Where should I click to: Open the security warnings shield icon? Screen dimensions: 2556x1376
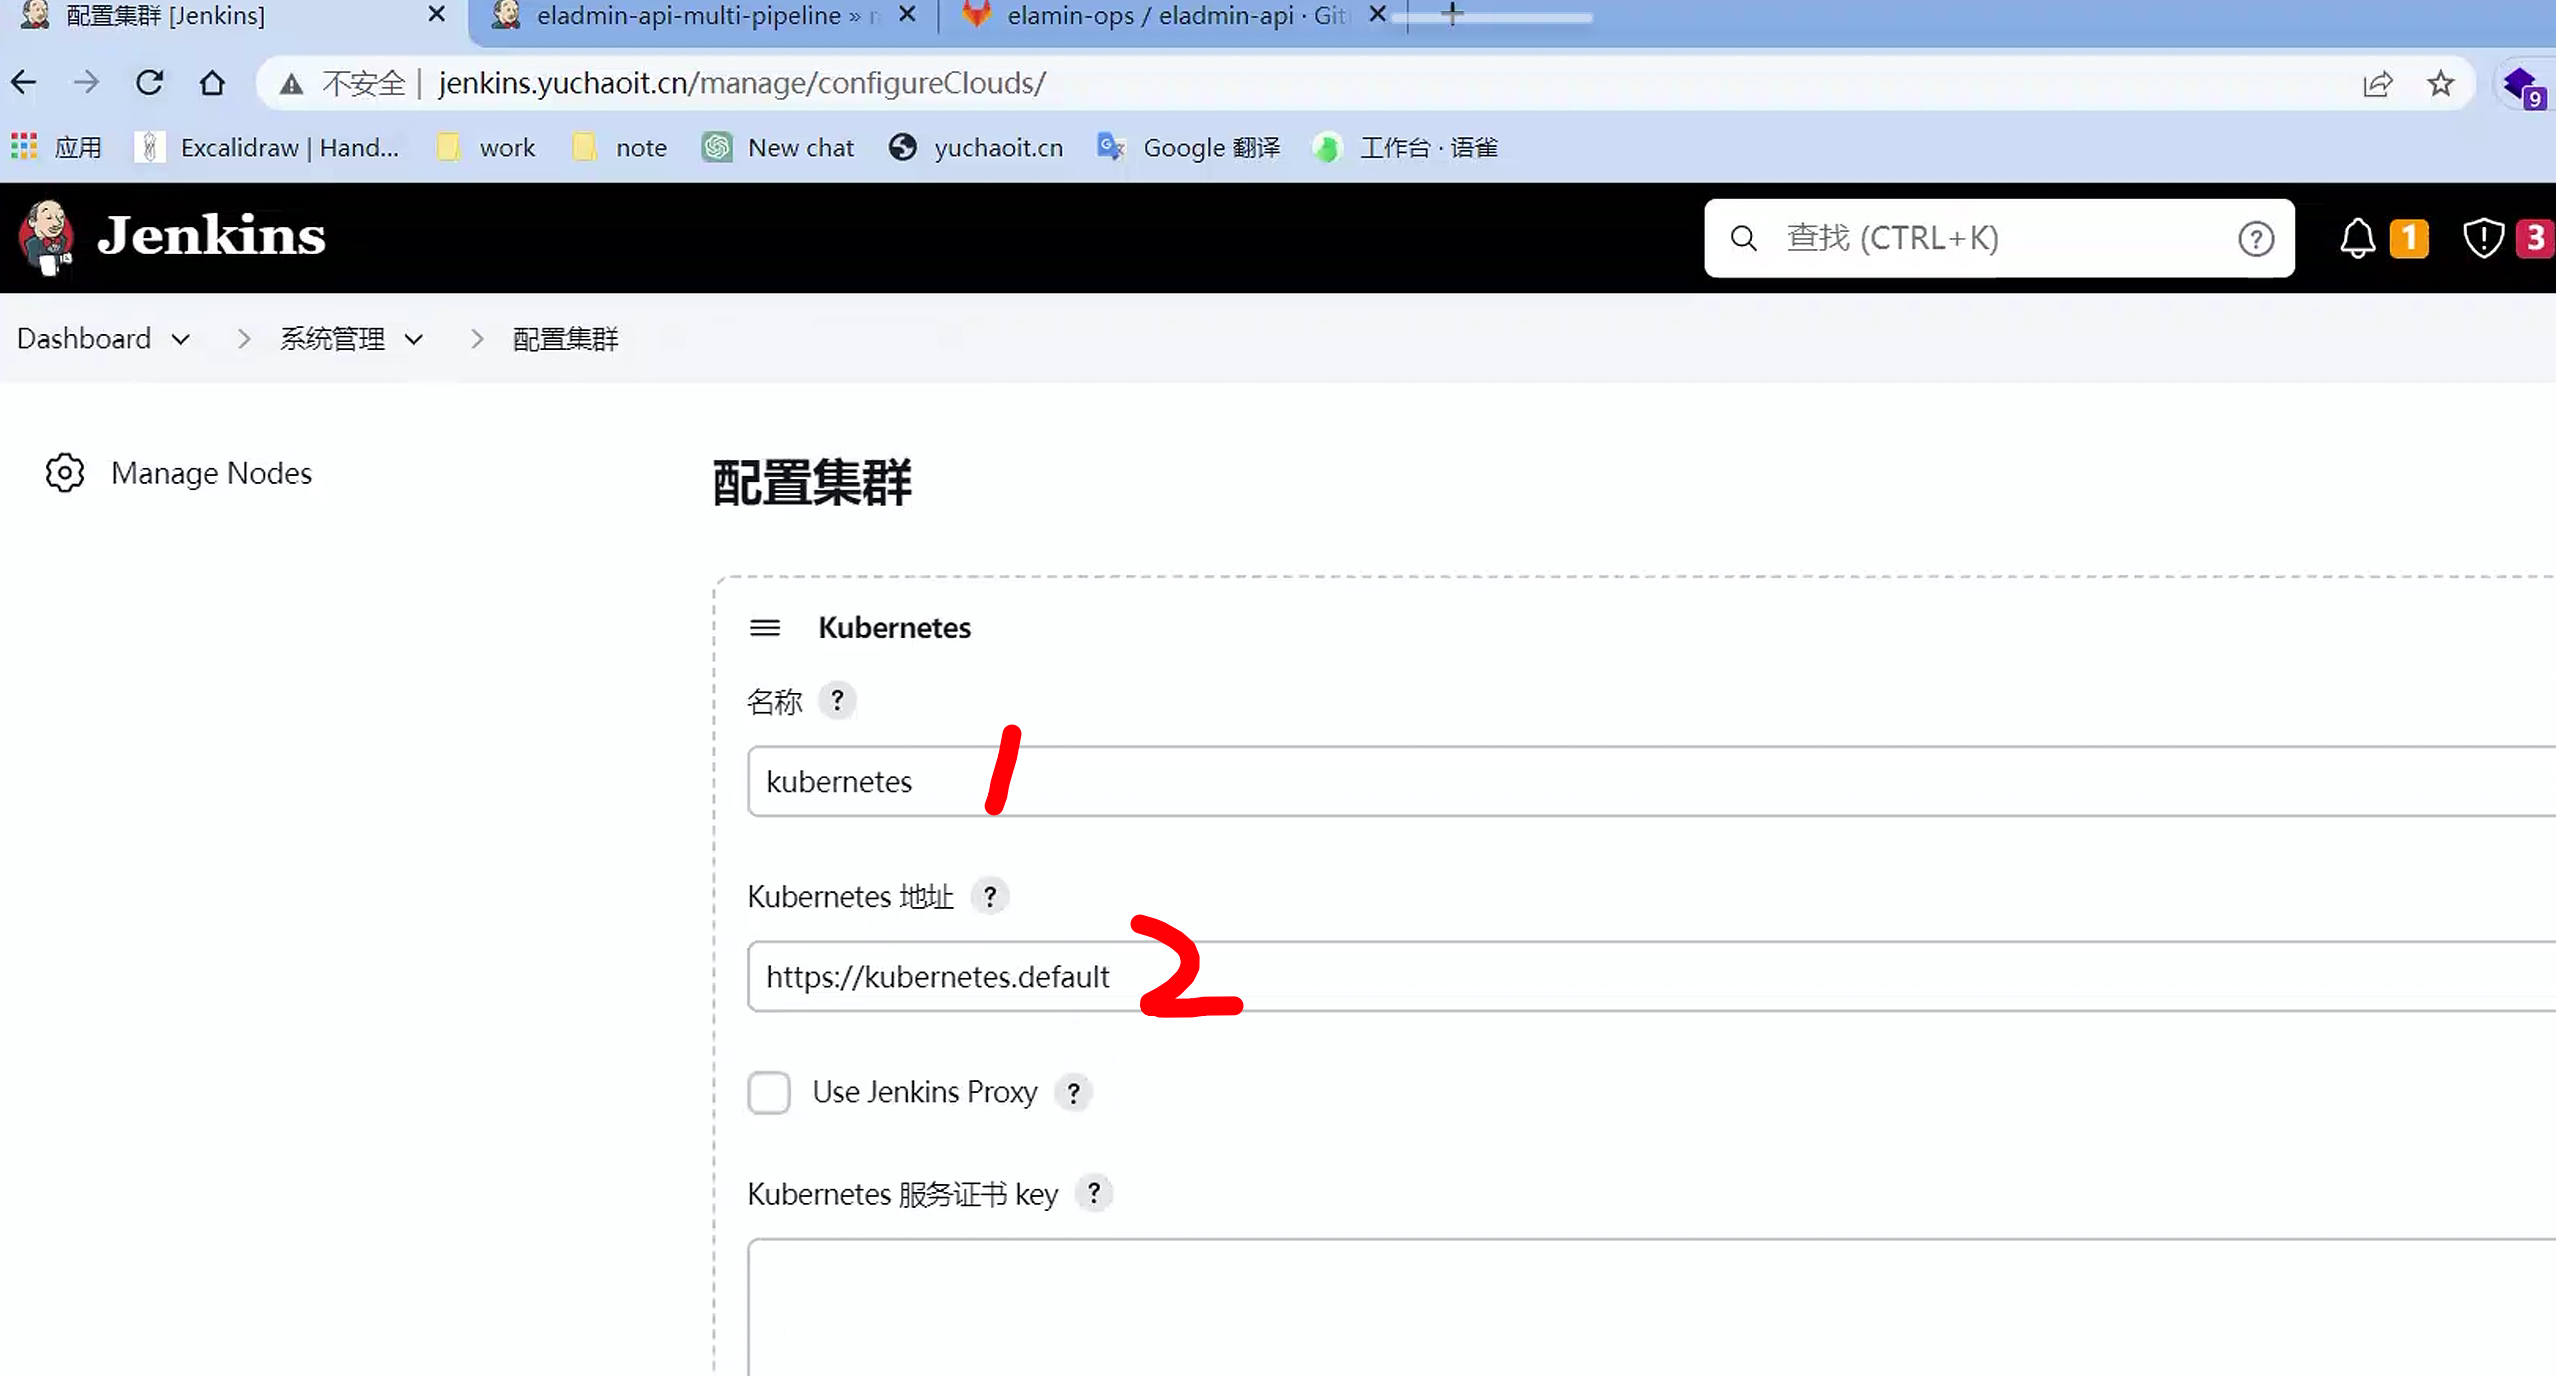[x=2483, y=238]
